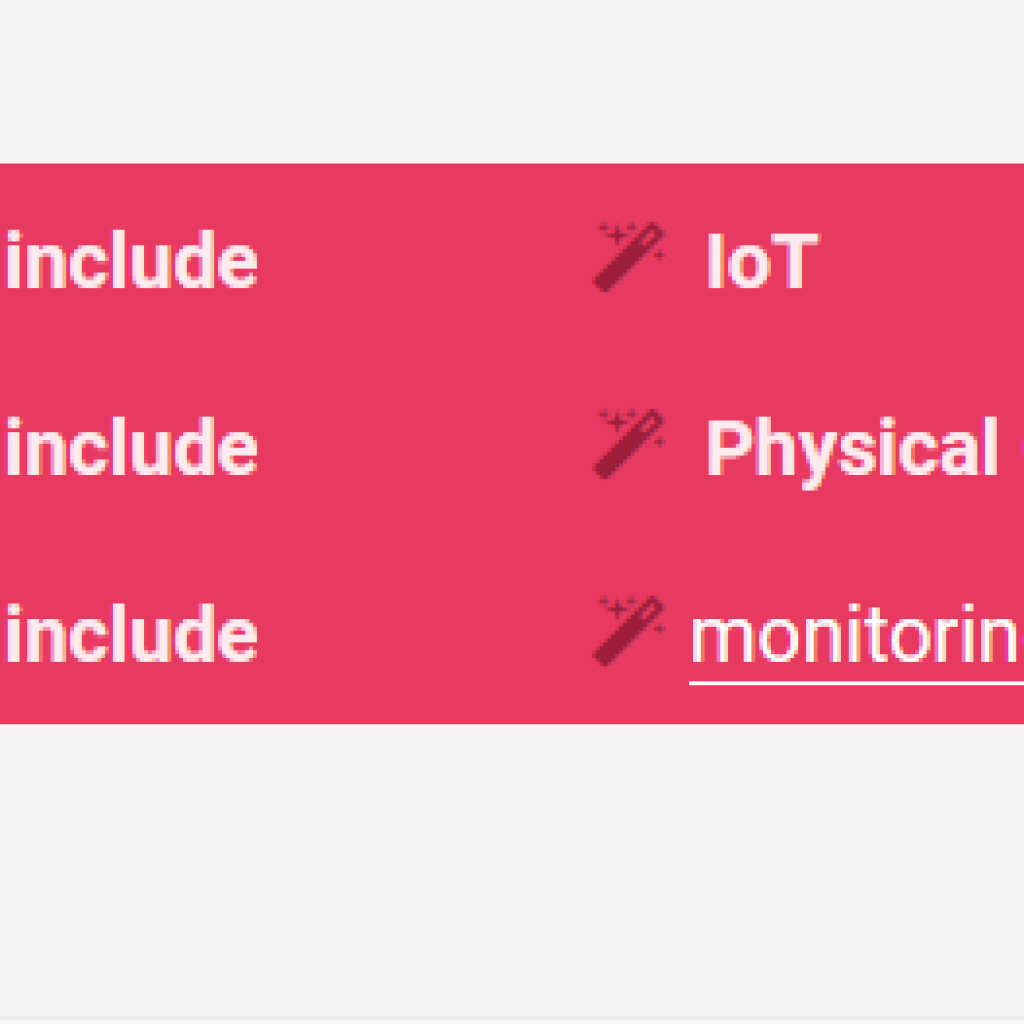The image size is (1024, 1024).
Task: Click the gray area below the red panel
Action: click(512, 871)
